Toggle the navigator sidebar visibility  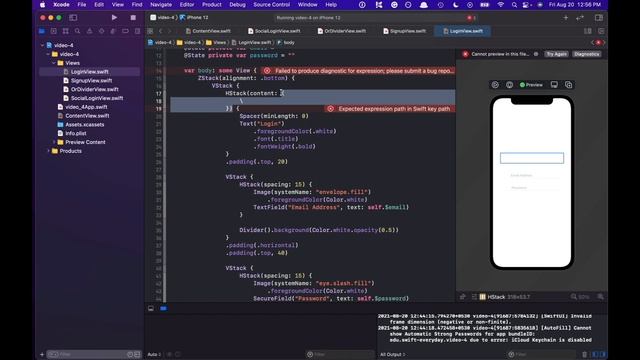click(x=73, y=18)
